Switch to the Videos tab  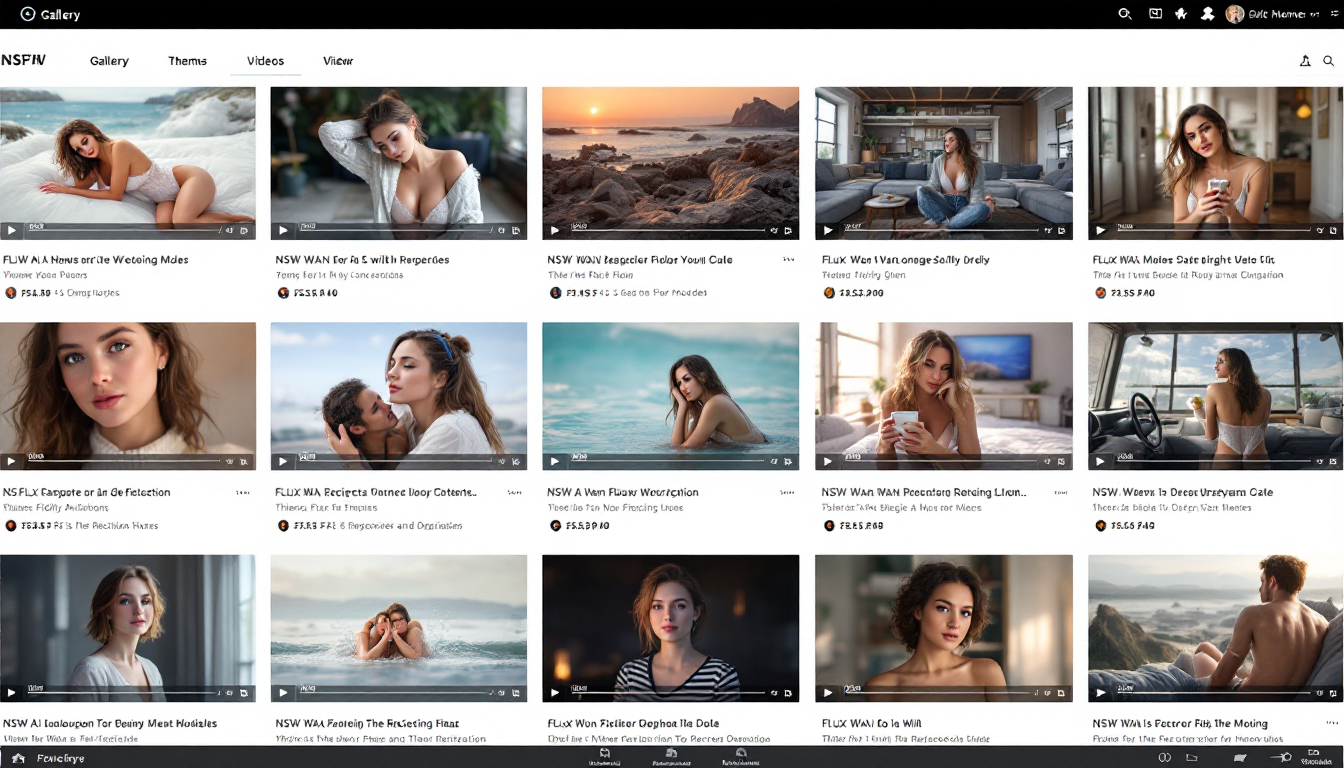click(x=265, y=61)
